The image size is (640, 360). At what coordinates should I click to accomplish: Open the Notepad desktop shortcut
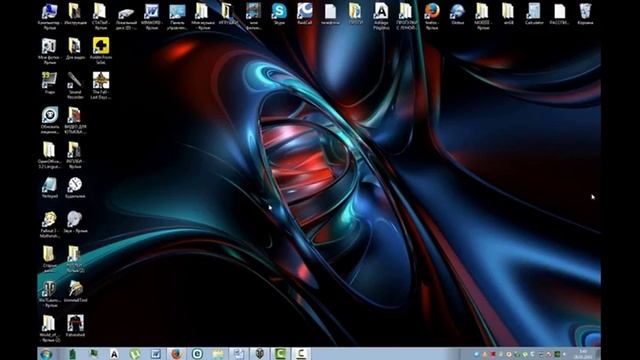click(x=49, y=187)
